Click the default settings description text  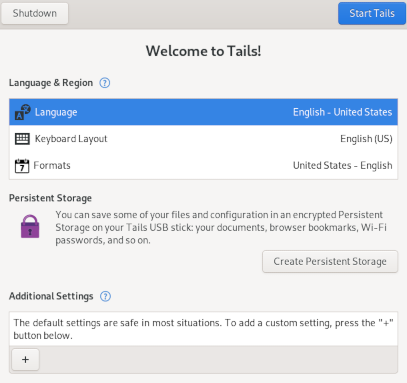[x=203, y=329]
